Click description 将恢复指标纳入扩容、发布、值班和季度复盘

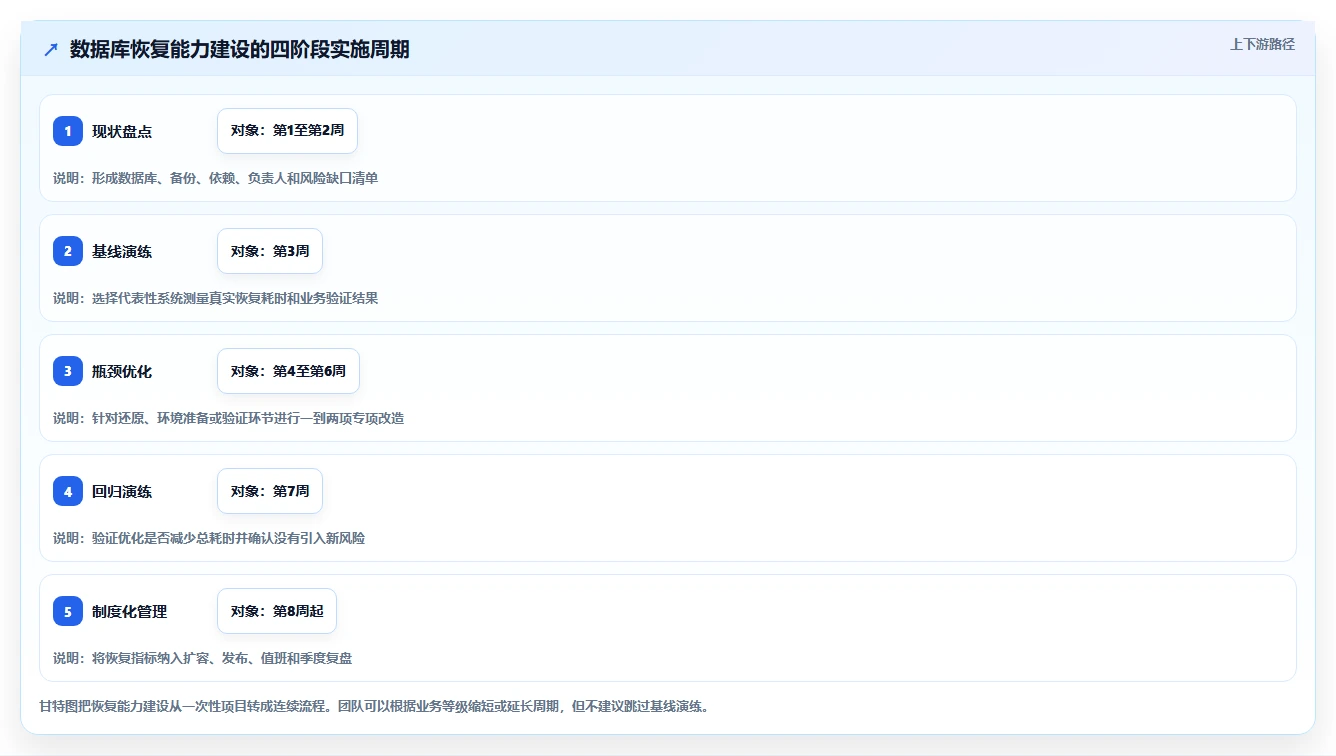coord(222,658)
